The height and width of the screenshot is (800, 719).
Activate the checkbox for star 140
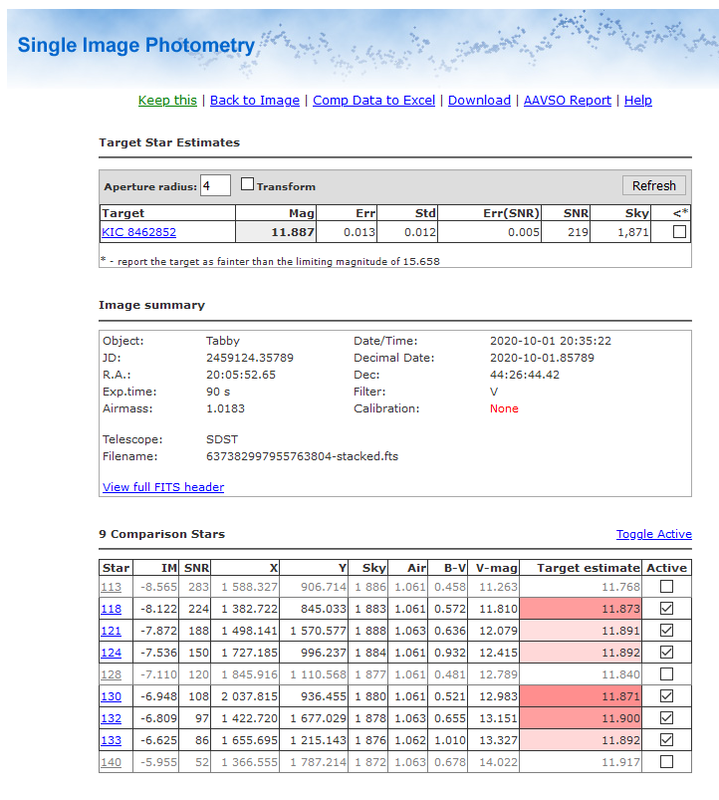[x=666, y=762]
